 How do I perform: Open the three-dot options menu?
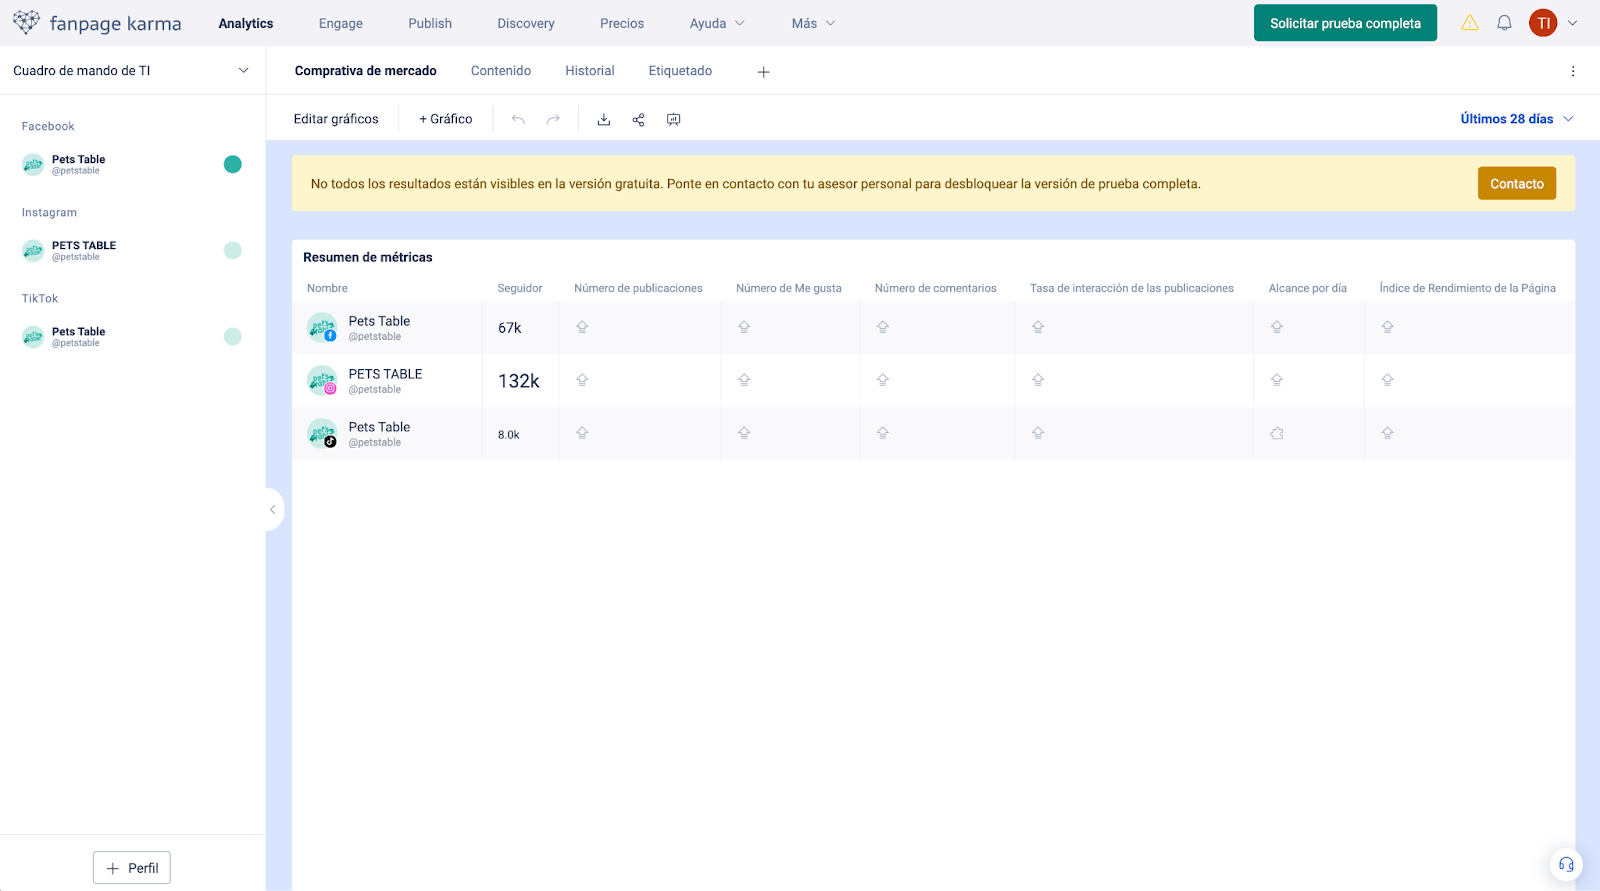pyautogui.click(x=1572, y=72)
